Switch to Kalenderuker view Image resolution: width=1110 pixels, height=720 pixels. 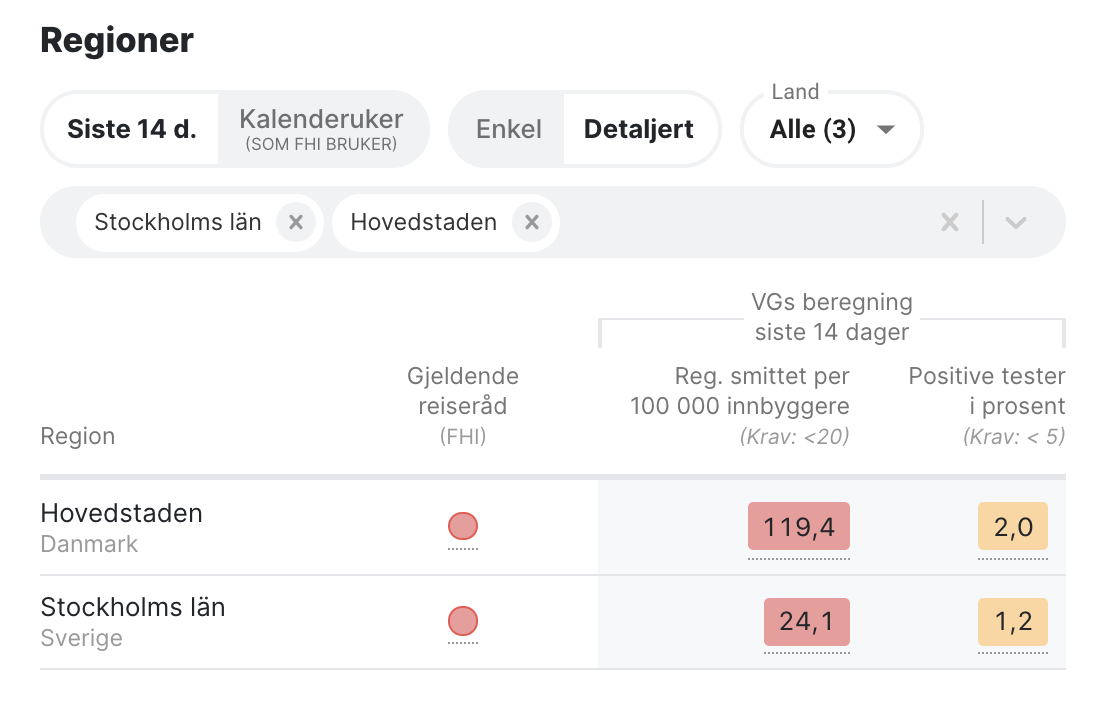321,130
